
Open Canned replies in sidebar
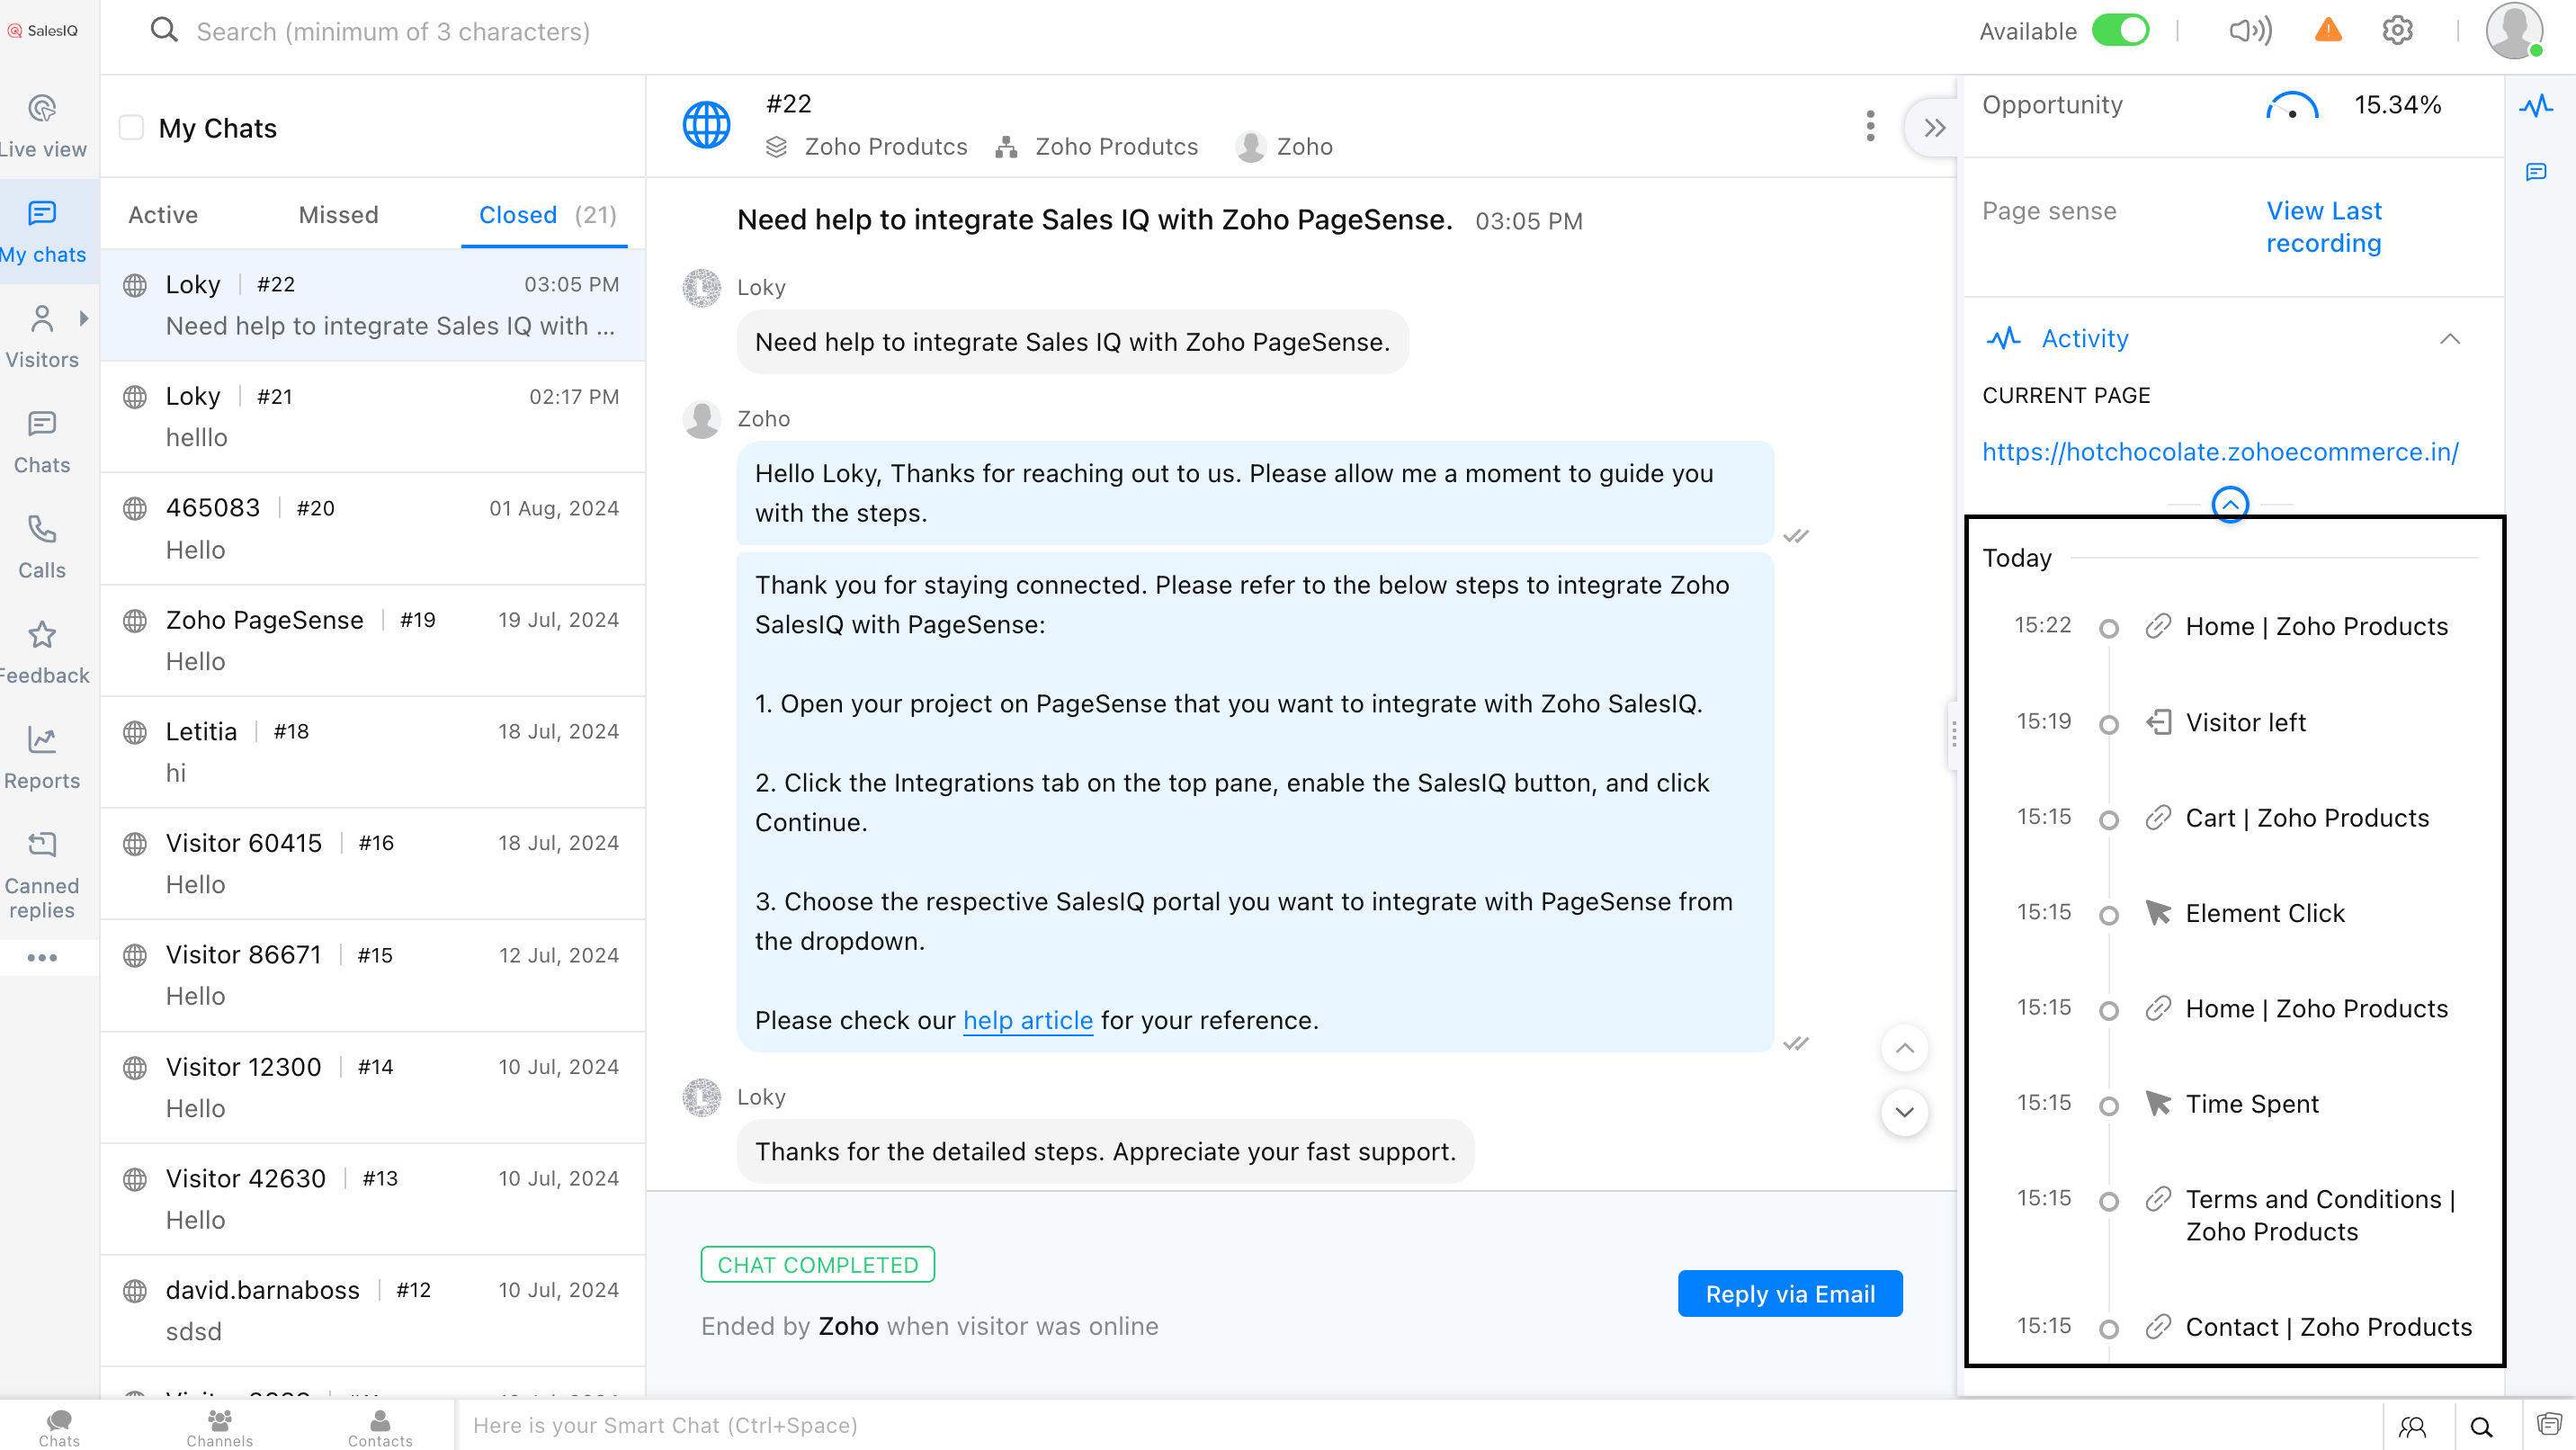[42, 876]
